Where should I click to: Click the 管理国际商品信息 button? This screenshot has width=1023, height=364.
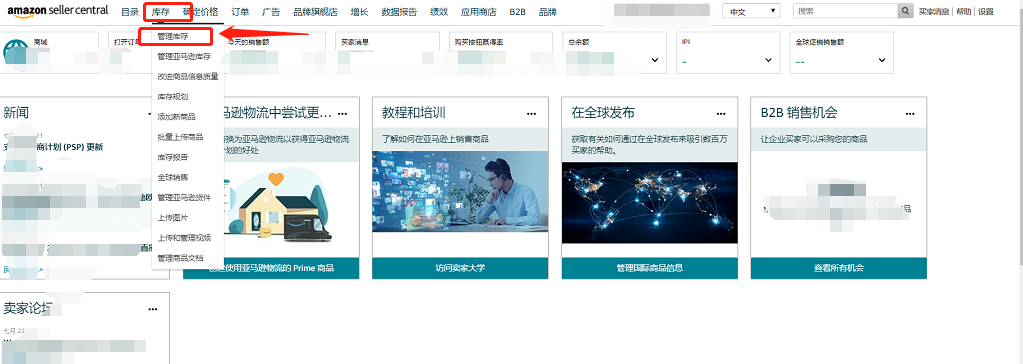650,268
